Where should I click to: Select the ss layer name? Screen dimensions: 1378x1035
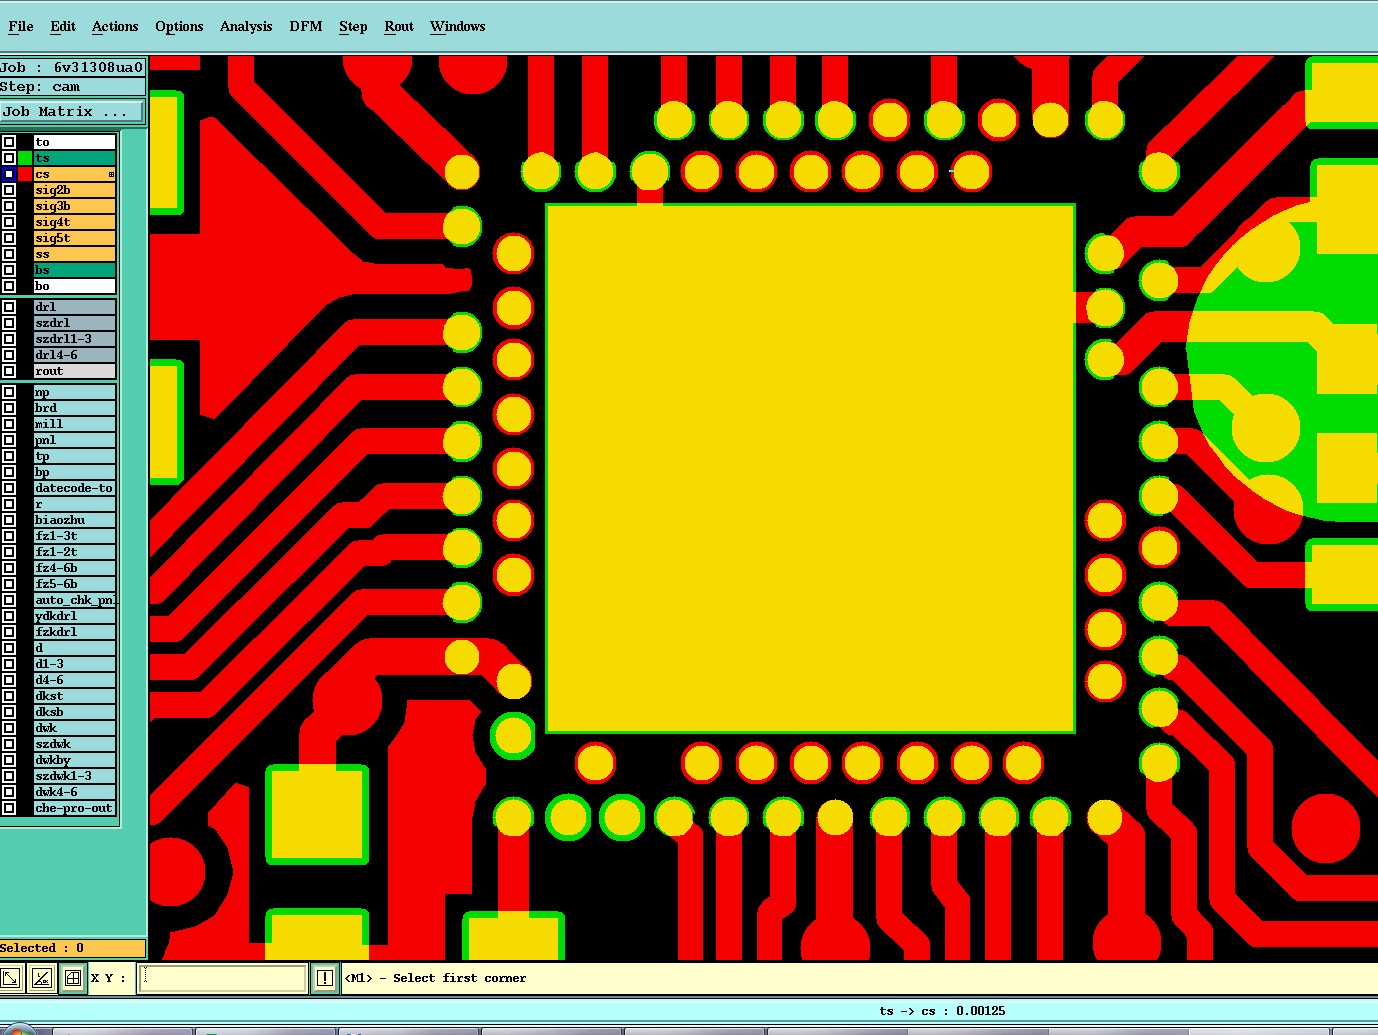tap(75, 254)
